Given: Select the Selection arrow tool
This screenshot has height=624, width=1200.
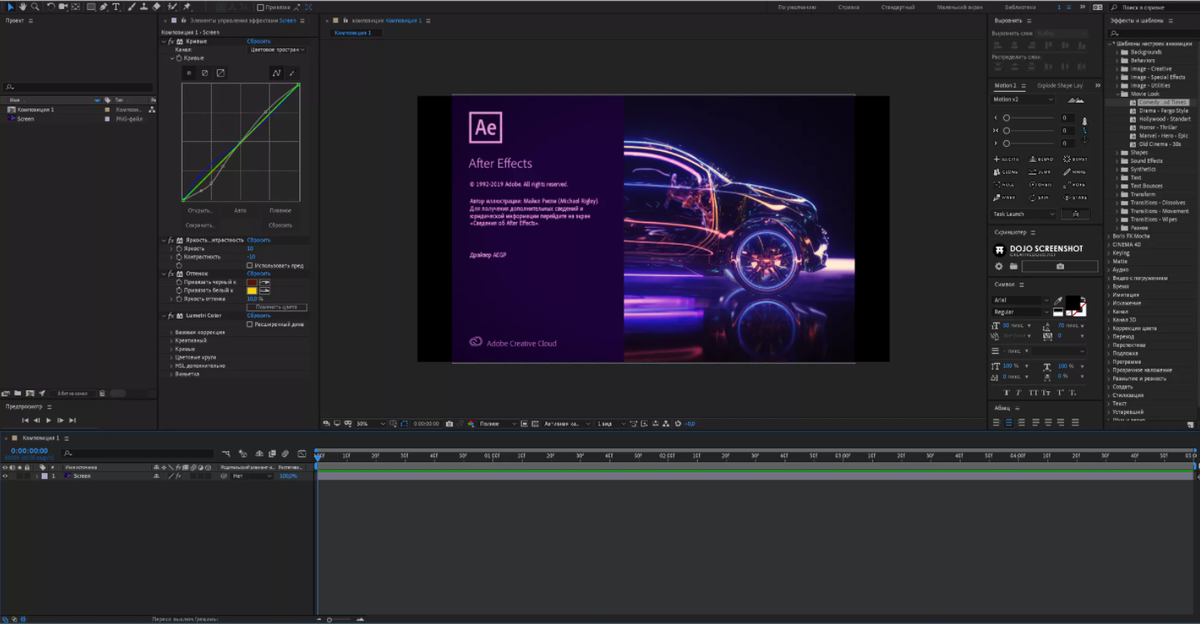Looking at the screenshot, I should [x=9, y=6].
